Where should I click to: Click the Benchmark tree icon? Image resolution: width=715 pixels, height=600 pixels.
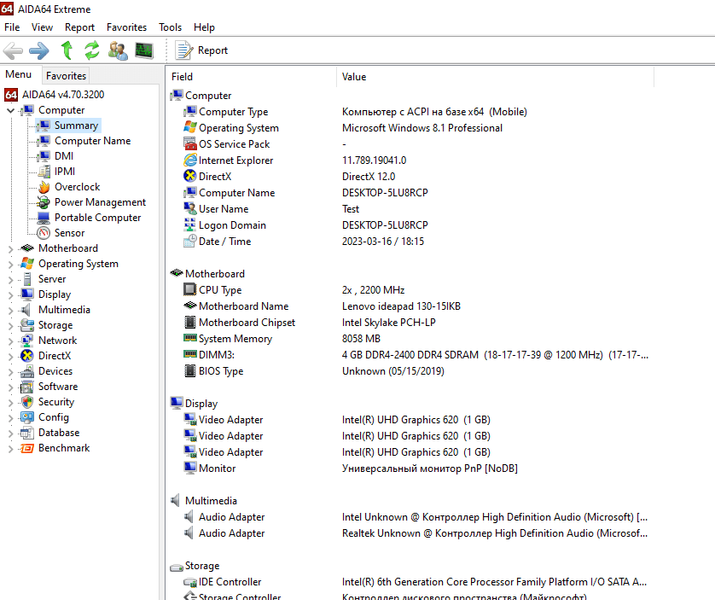(27, 448)
